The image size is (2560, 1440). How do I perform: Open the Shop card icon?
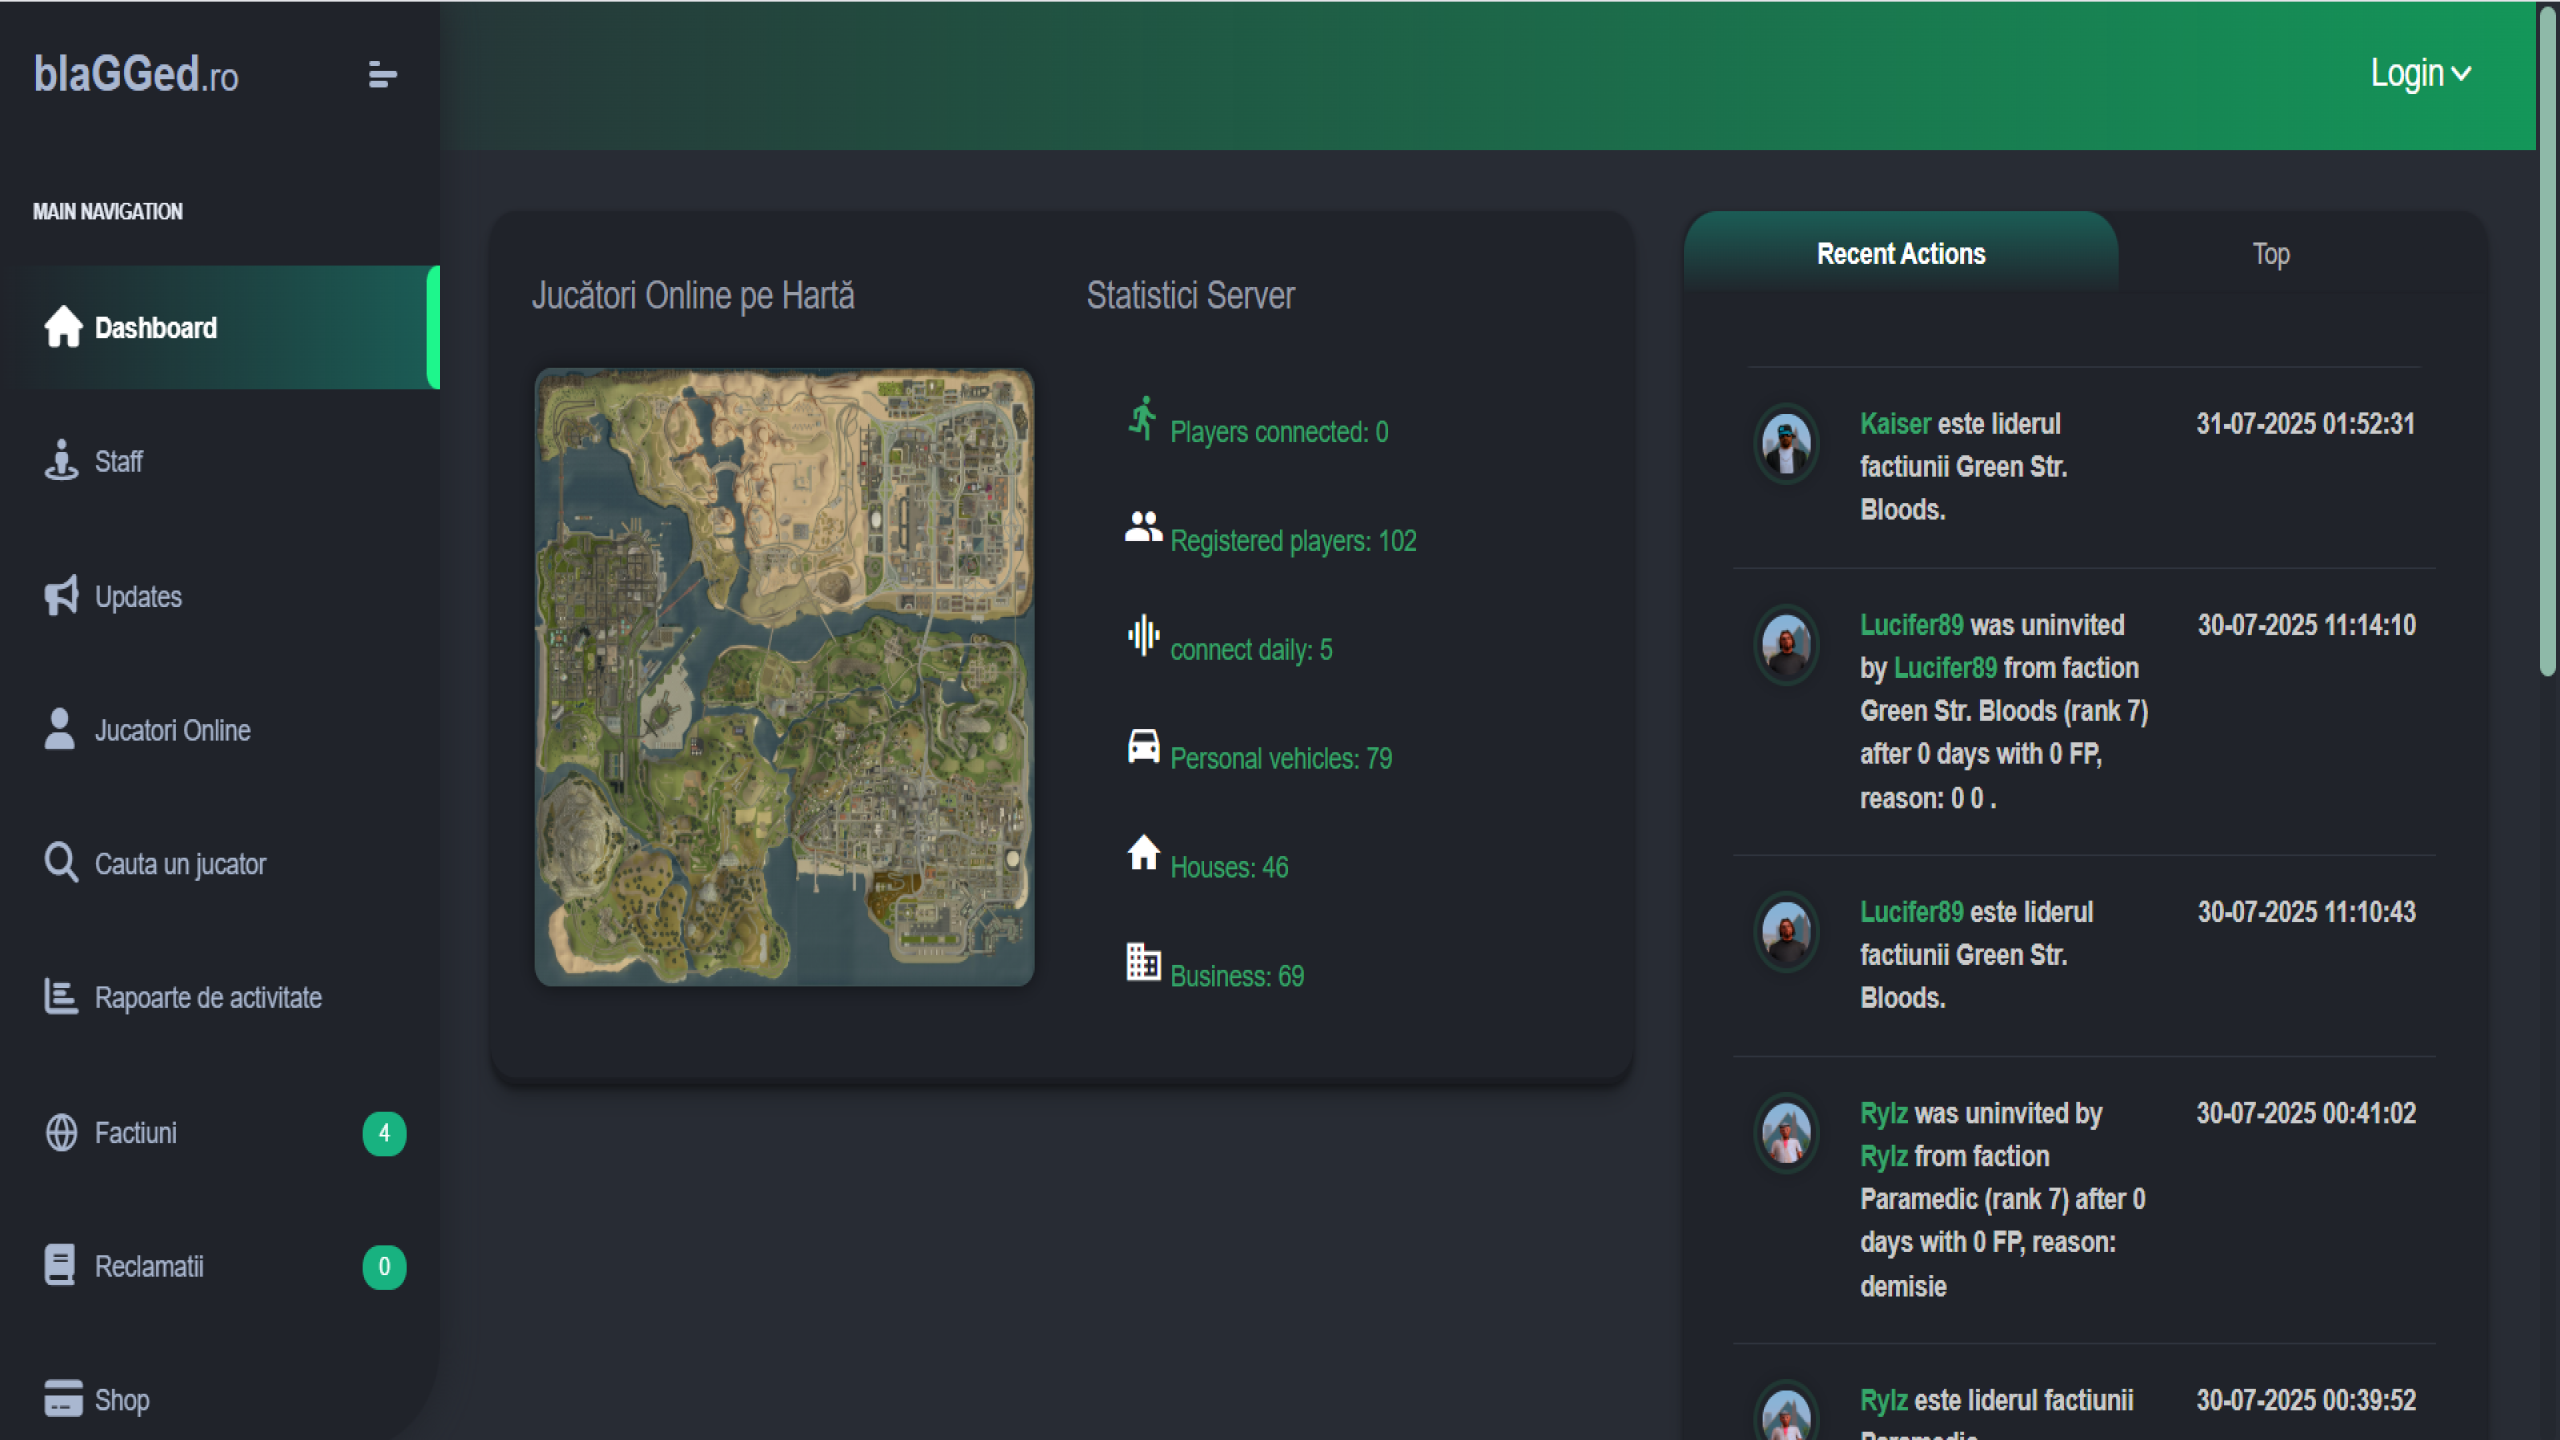point(63,1399)
